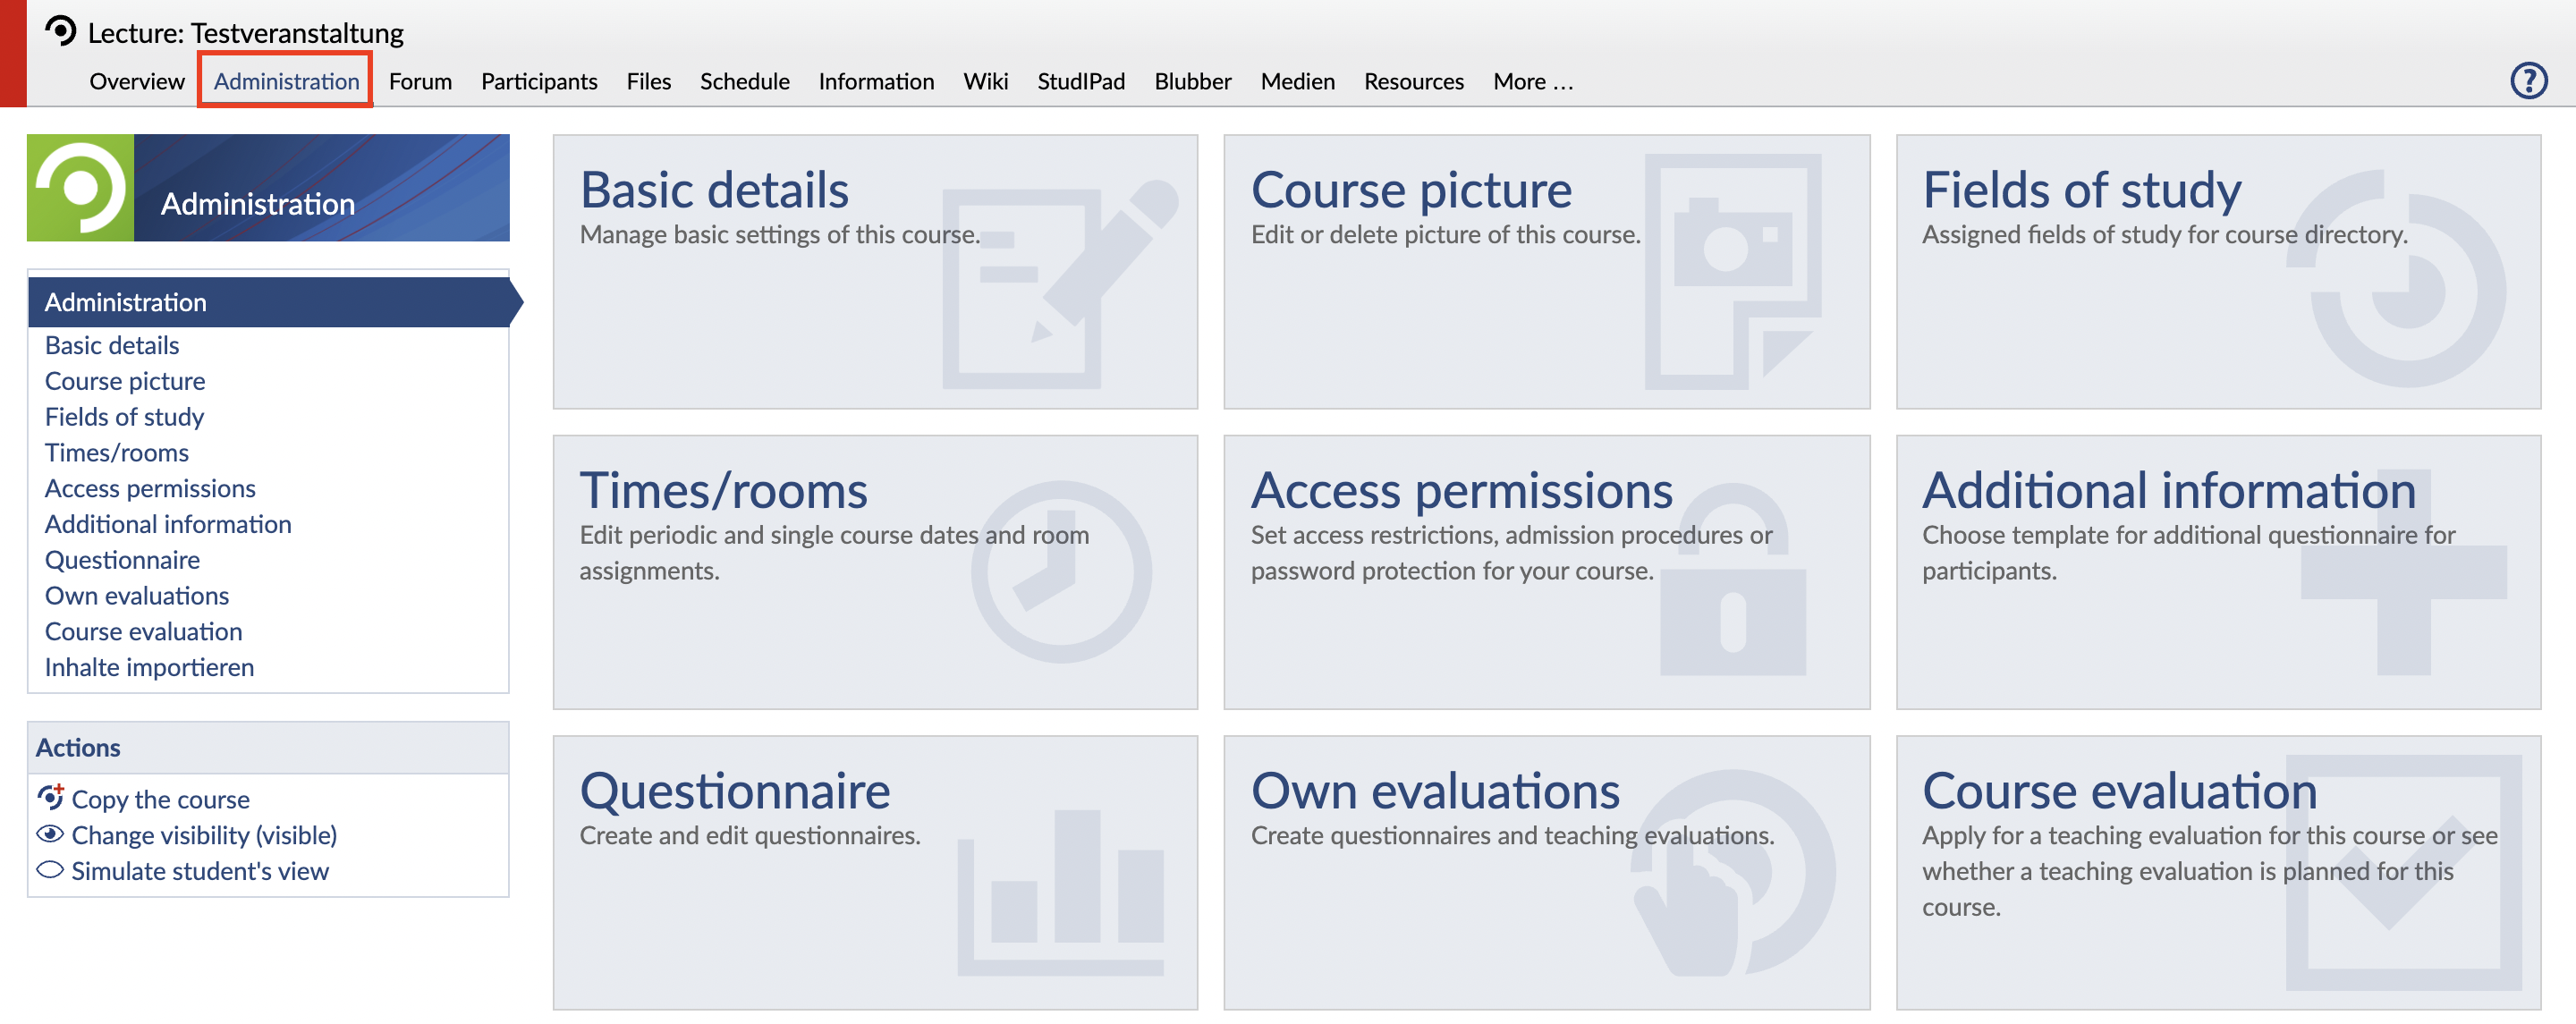The height and width of the screenshot is (1024, 2576).
Task: Open the Own evaluations sidebar link
Action: pos(137,595)
